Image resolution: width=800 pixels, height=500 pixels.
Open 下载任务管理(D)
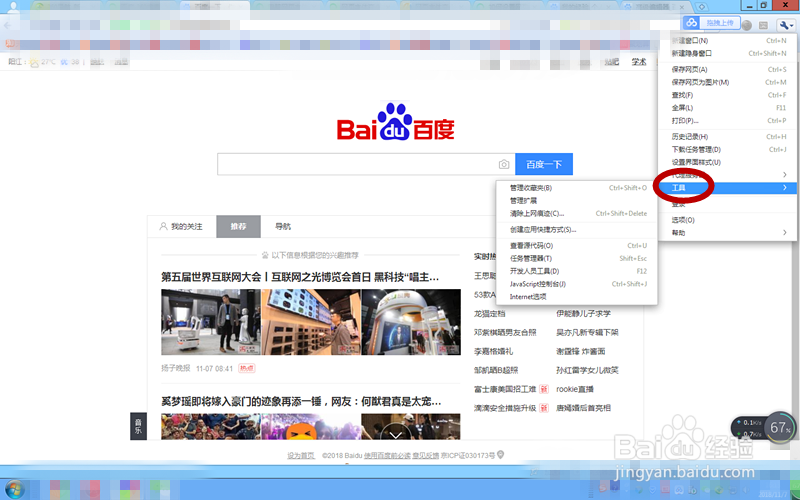click(x=729, y=149)
